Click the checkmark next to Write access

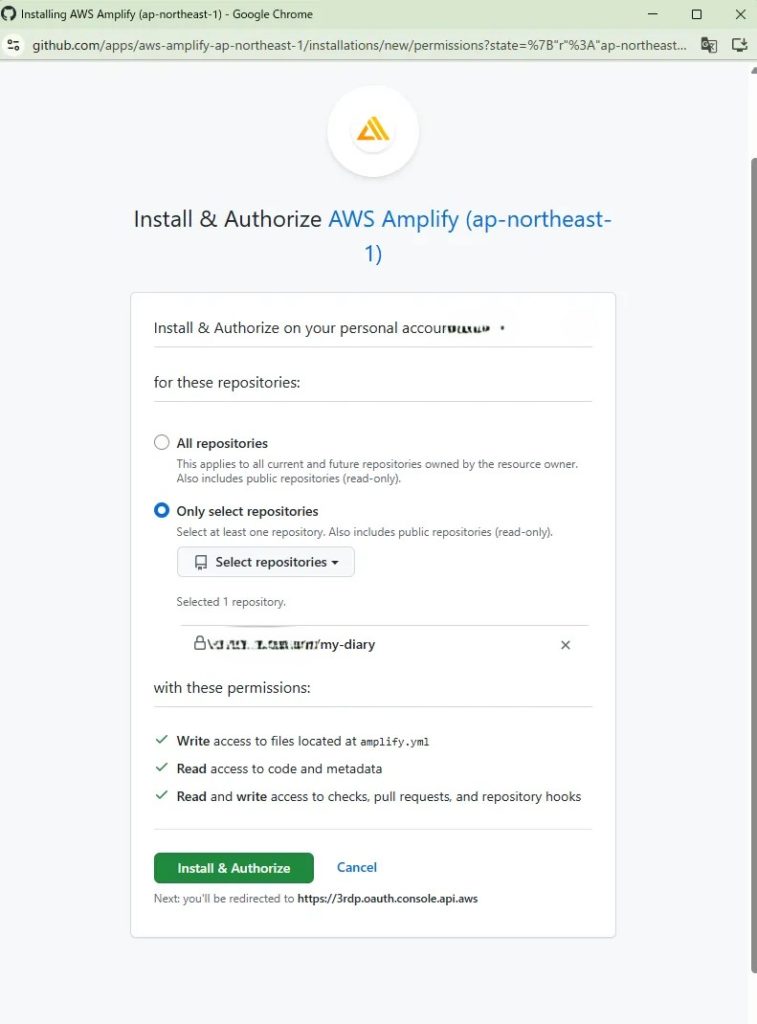(x=161, y=741)
